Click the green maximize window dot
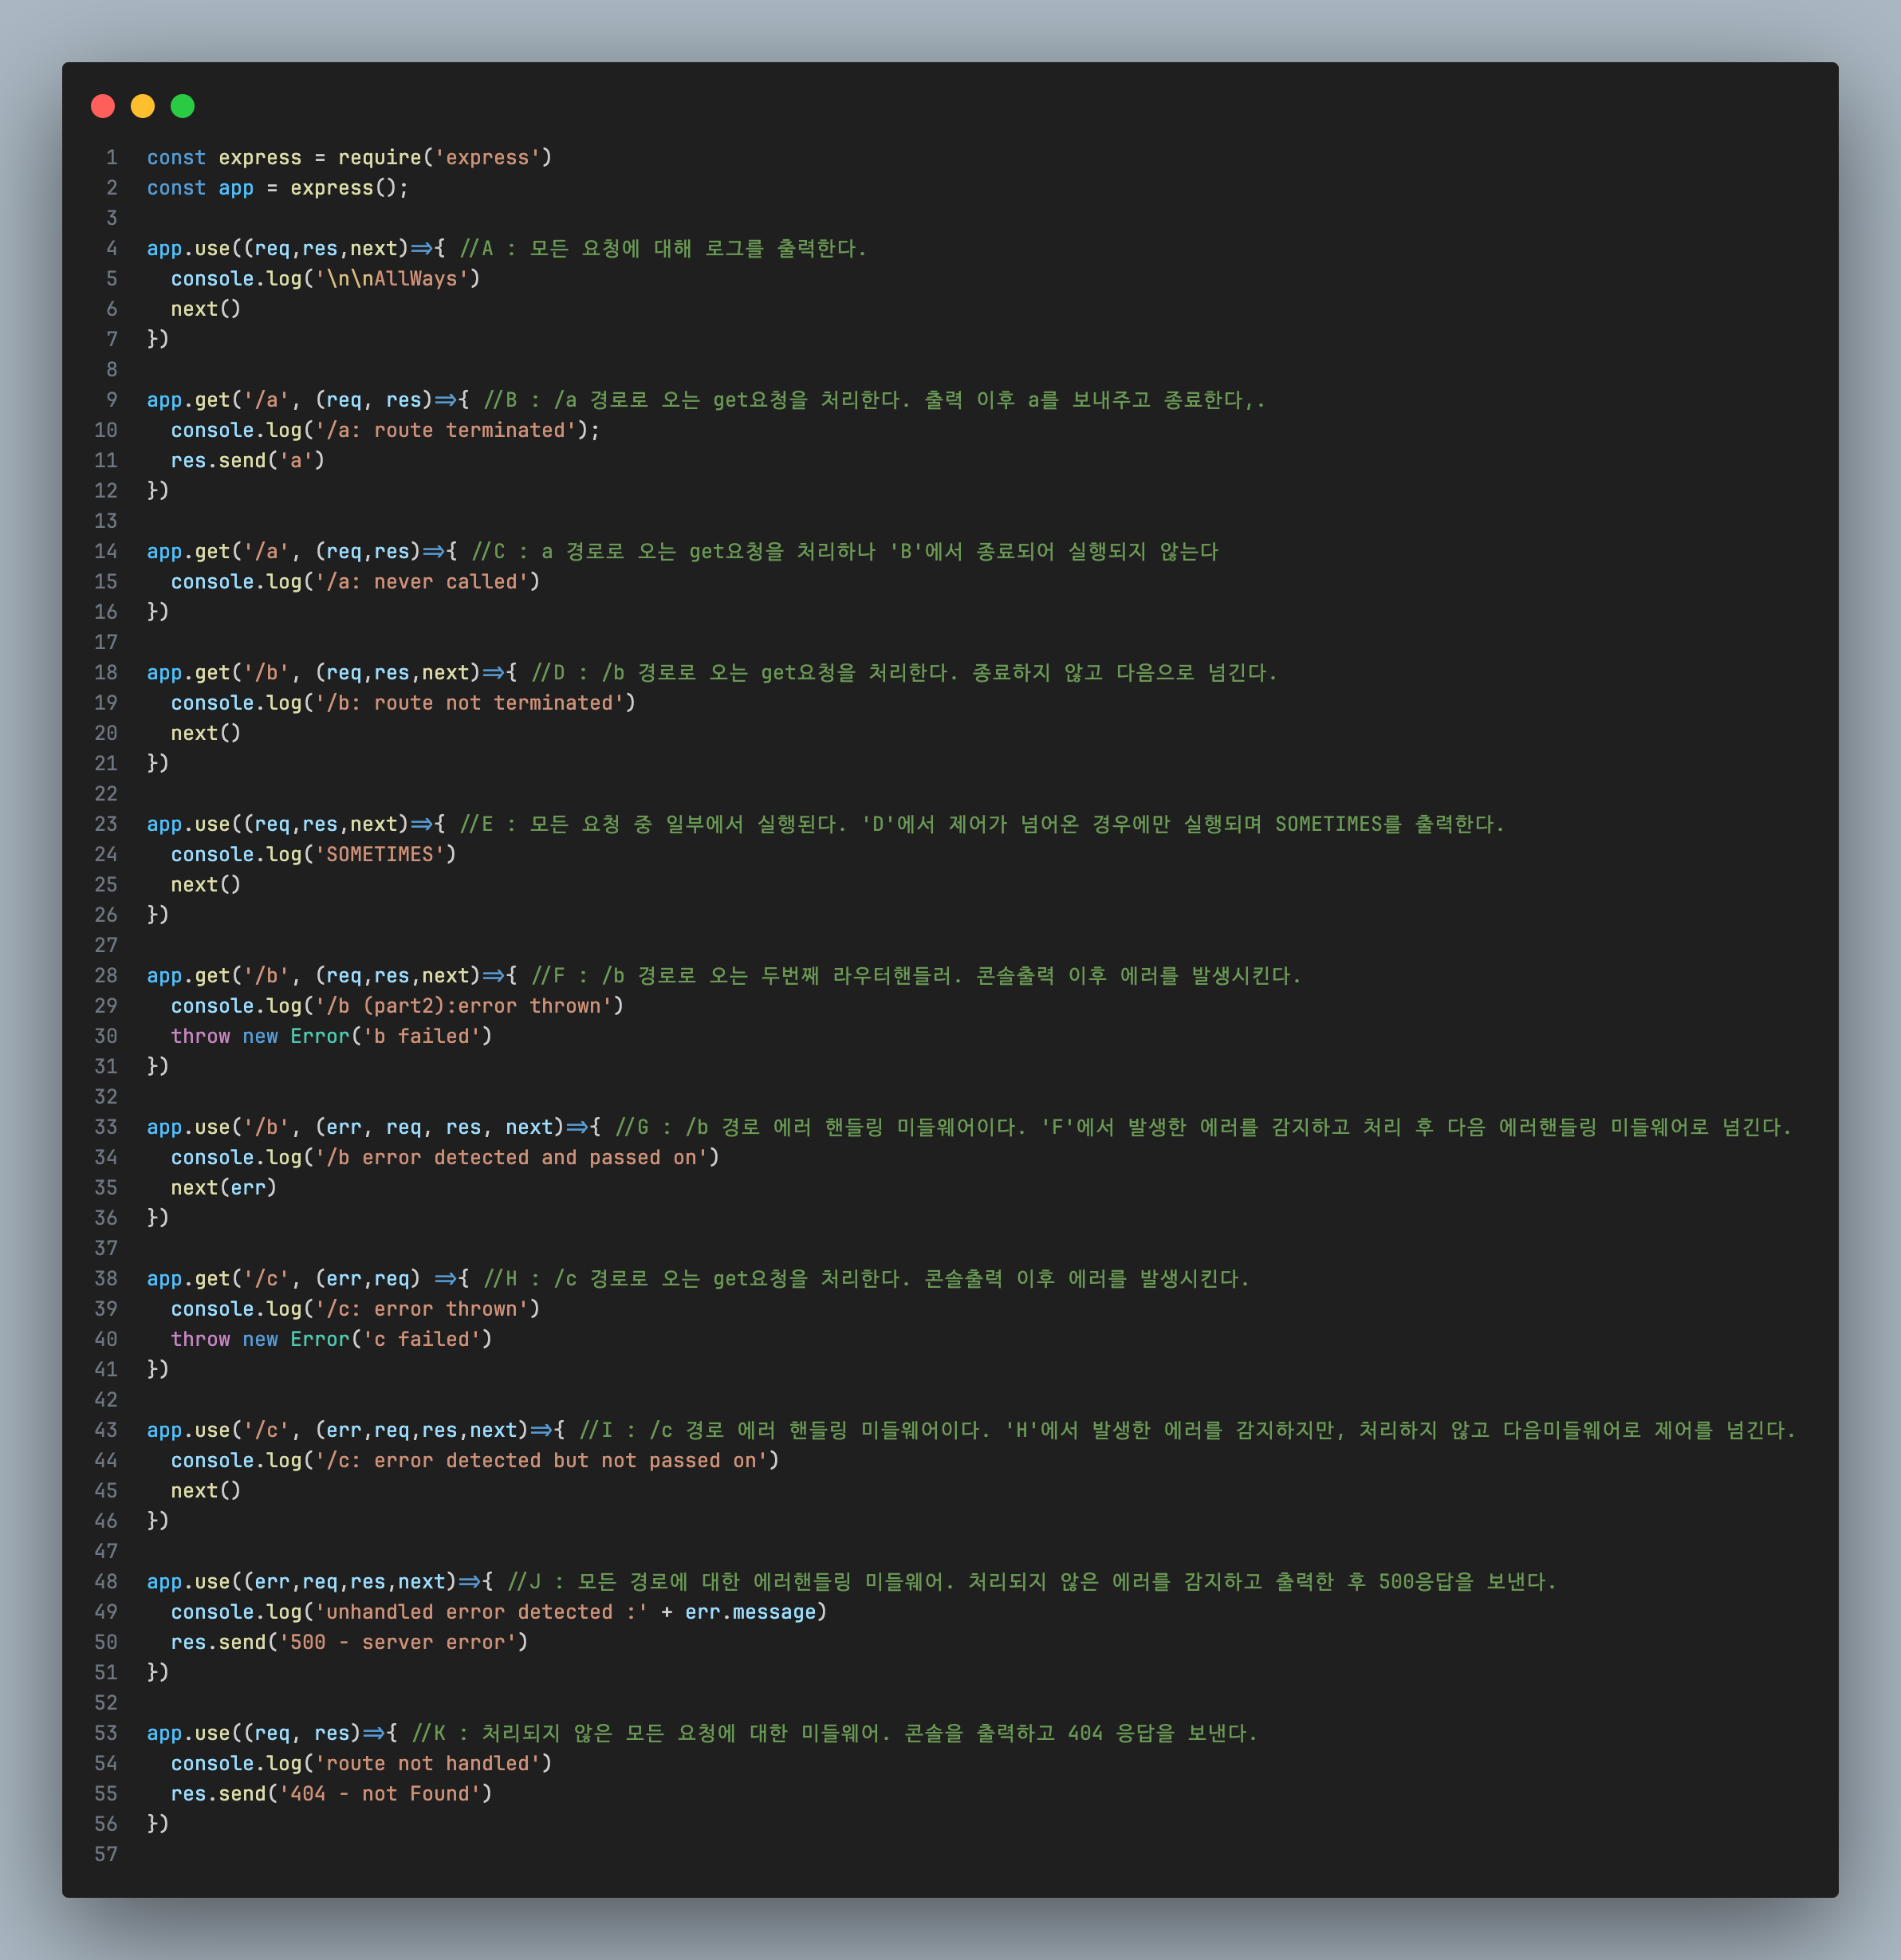This screenshot has width=1901, height=1960. click(182, 106)
